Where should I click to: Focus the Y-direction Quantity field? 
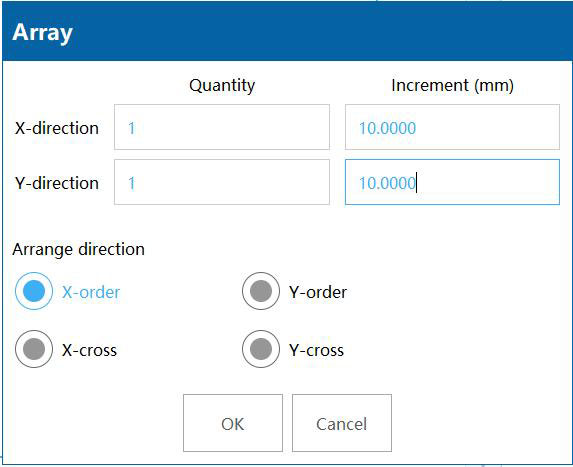(222, 182)
